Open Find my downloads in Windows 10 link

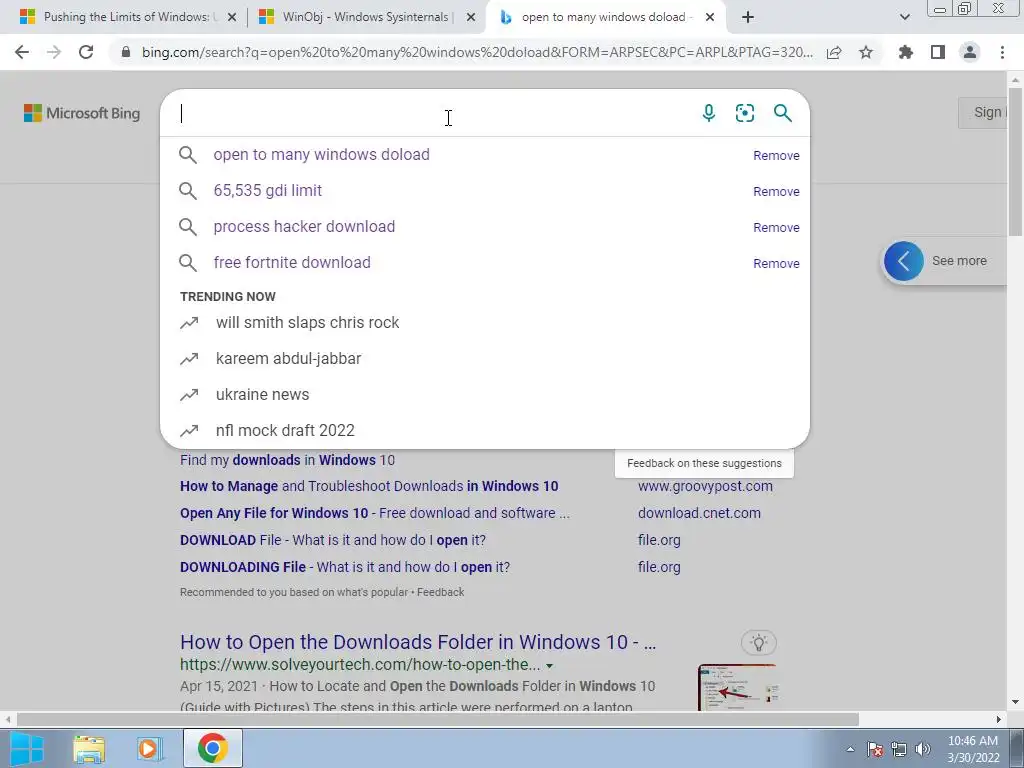[287, 460]
